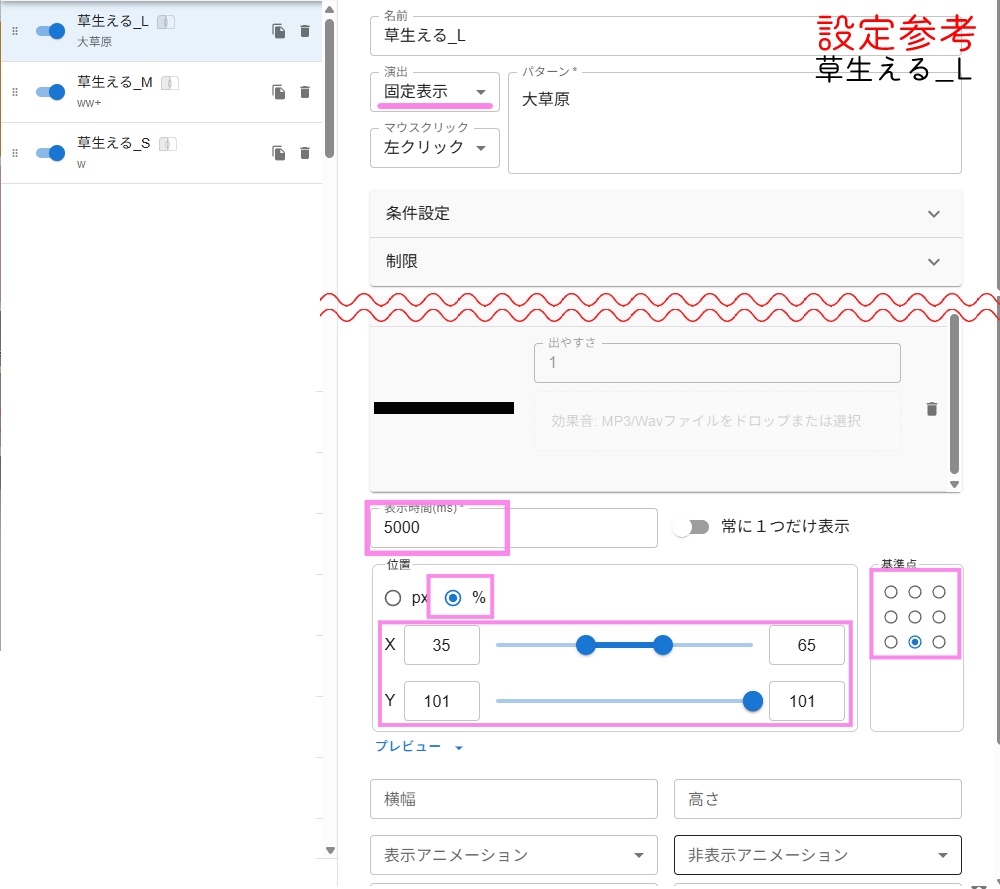The height and width of the screenshot is (889, 1000).
Task: Click the 出やすさ field
Action: (x=717, y=363)
